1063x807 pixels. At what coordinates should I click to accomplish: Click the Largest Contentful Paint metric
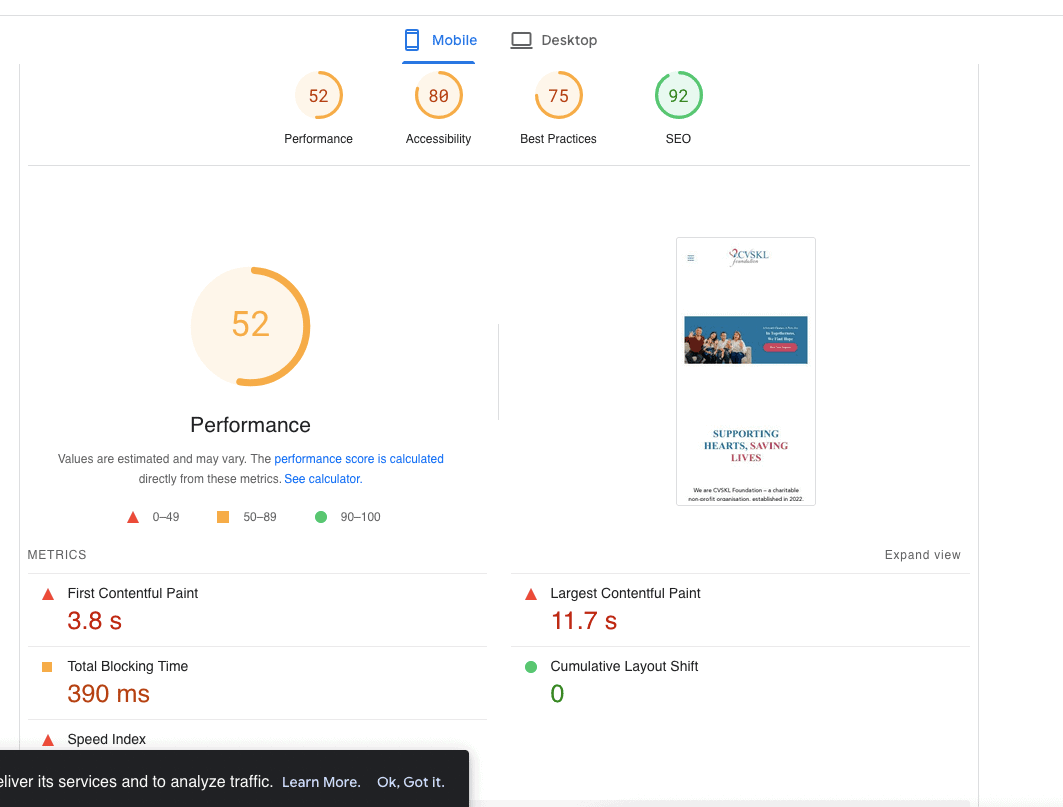pos(625,593)
